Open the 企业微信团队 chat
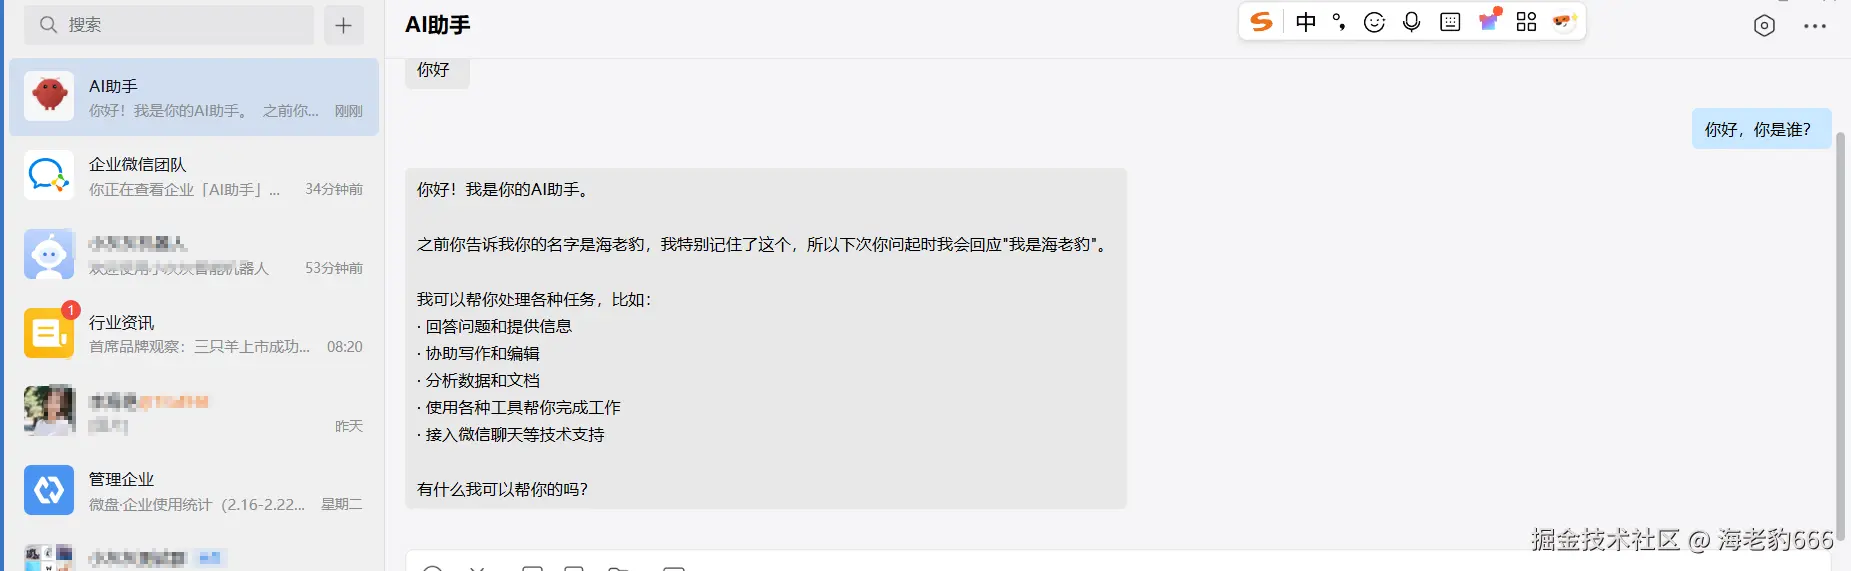 pyautogui.click(x=194, y=176)
